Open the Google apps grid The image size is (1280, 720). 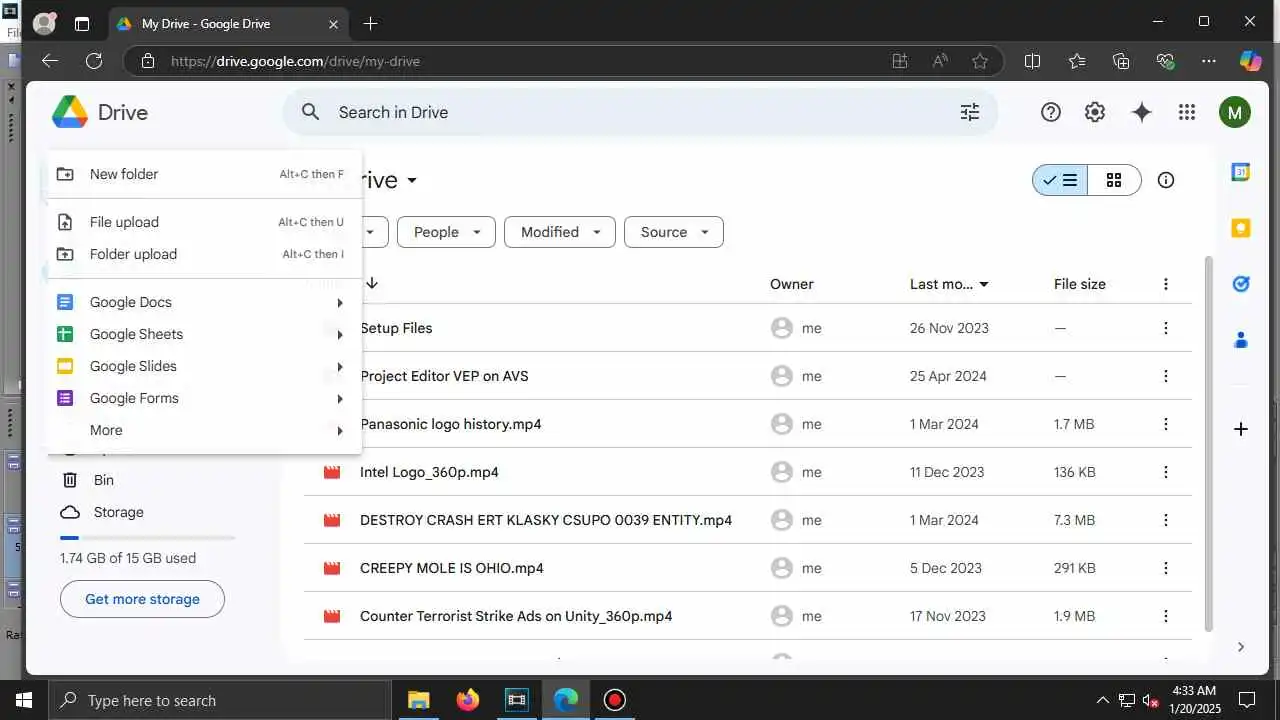point(1187,112)
